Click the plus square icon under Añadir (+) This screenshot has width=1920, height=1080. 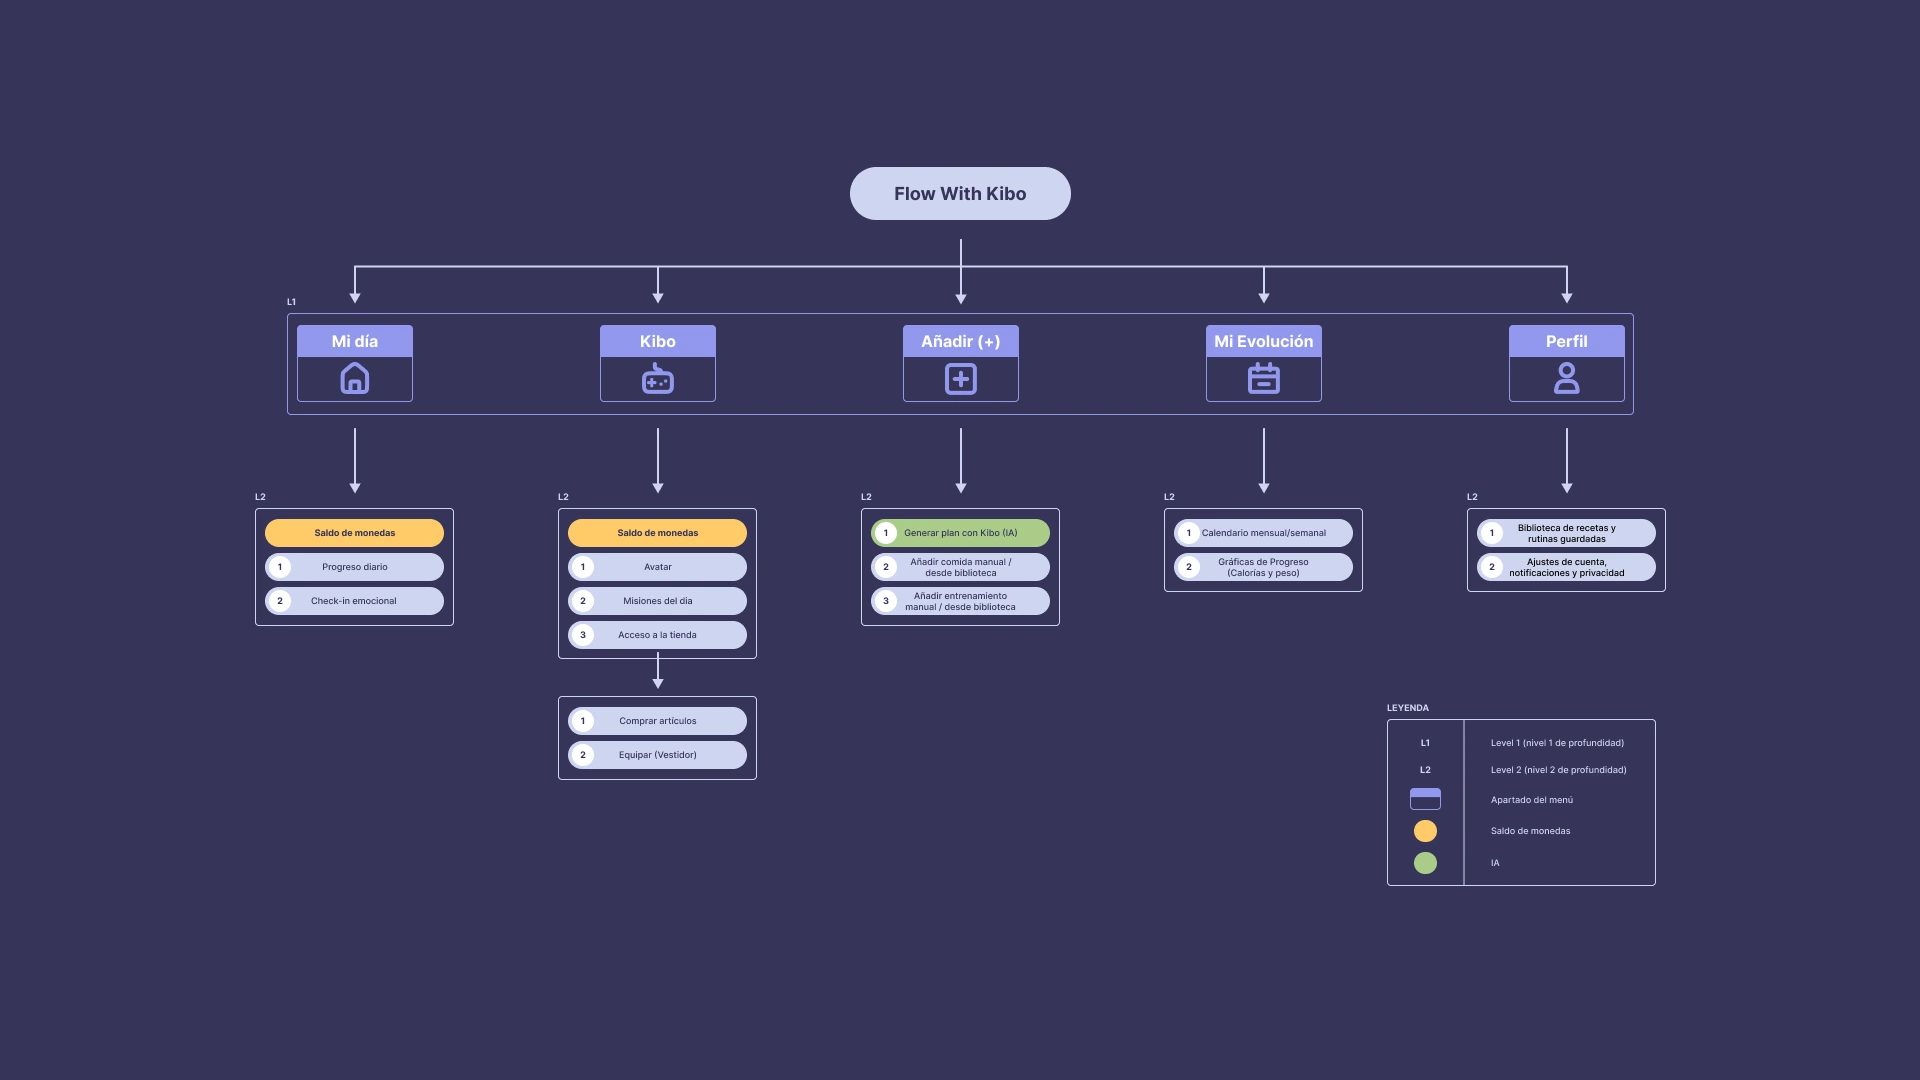click(961, 379)
